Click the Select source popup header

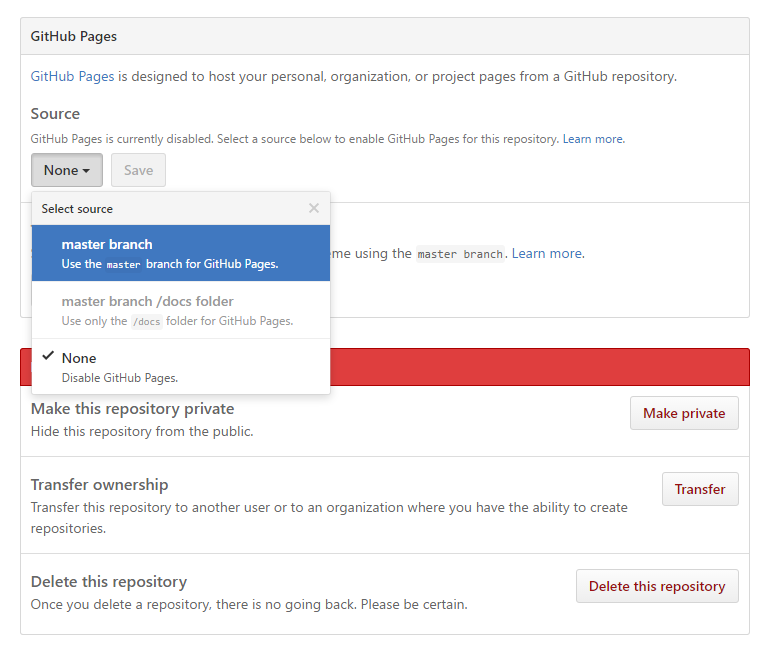[181, 209]
